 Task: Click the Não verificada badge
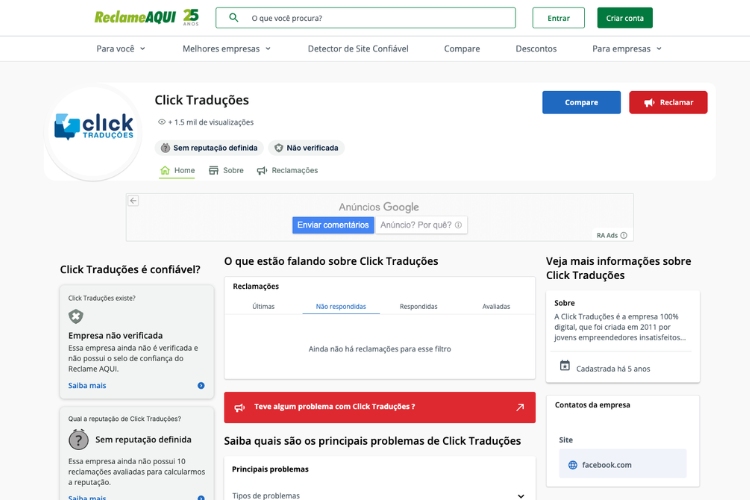point(306,148)
